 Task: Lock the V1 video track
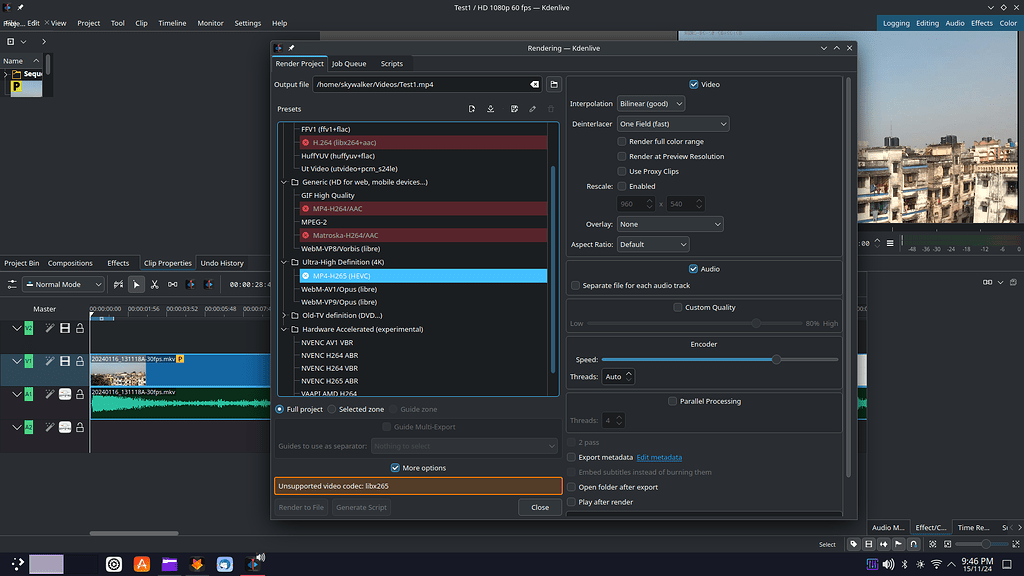[80, 361]
